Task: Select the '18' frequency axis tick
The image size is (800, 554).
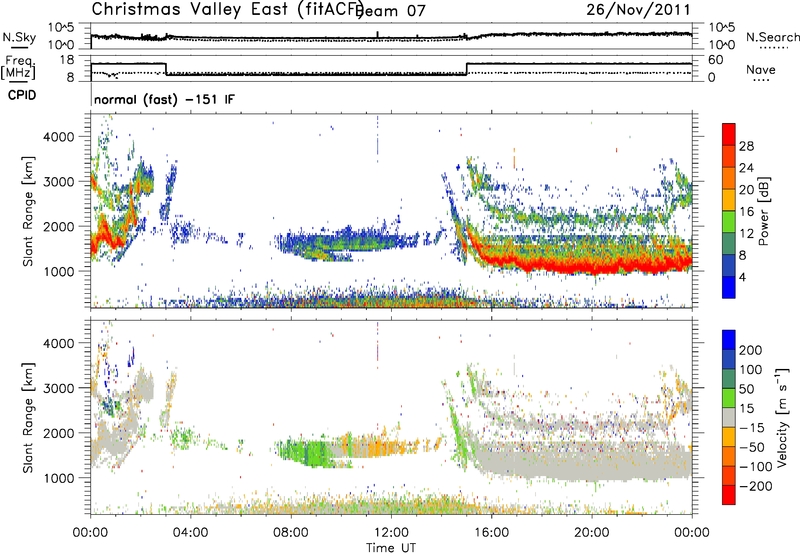Action: coord(66,60)
